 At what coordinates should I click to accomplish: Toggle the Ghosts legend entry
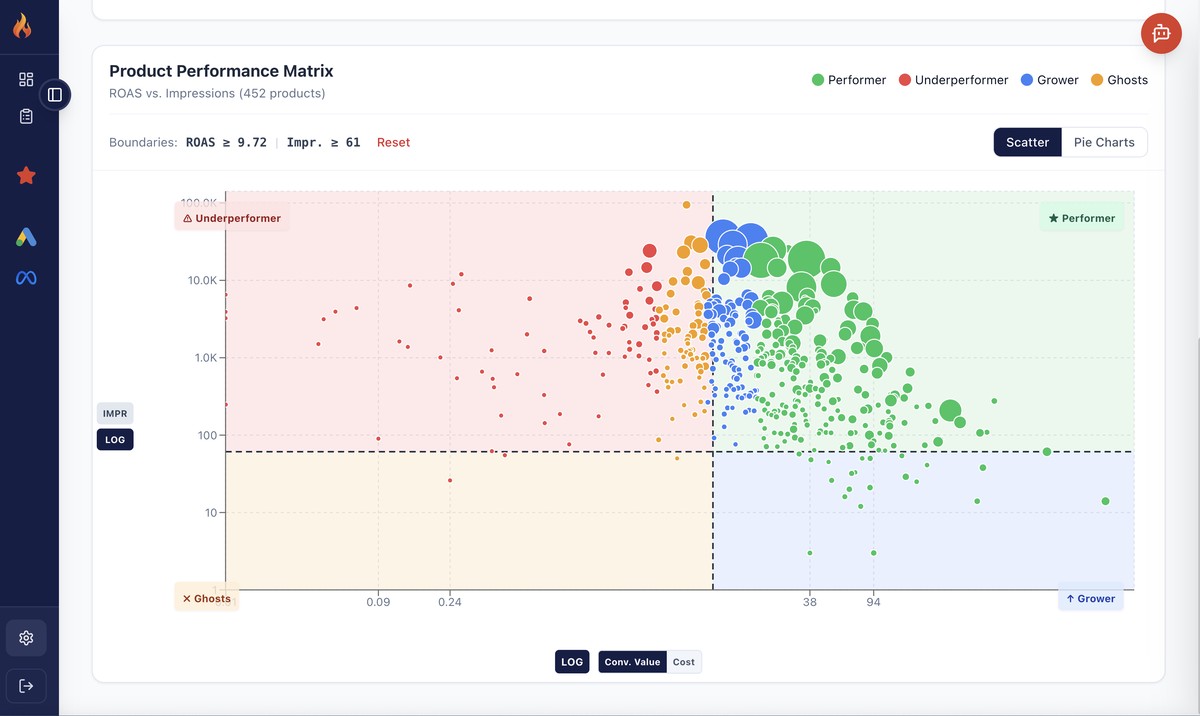coord(1119,79)
